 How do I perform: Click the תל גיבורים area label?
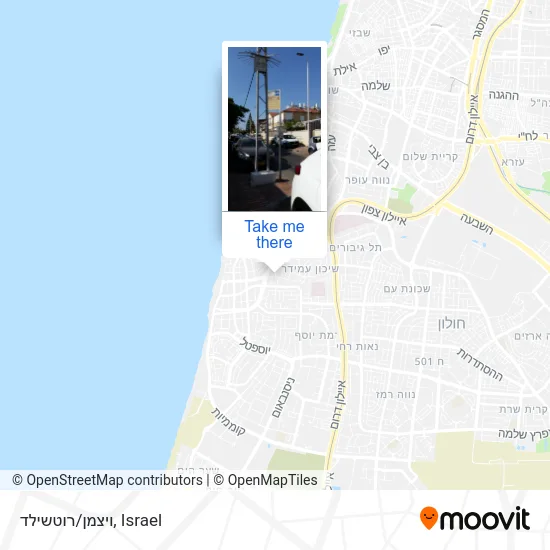[x=355, y=247]
